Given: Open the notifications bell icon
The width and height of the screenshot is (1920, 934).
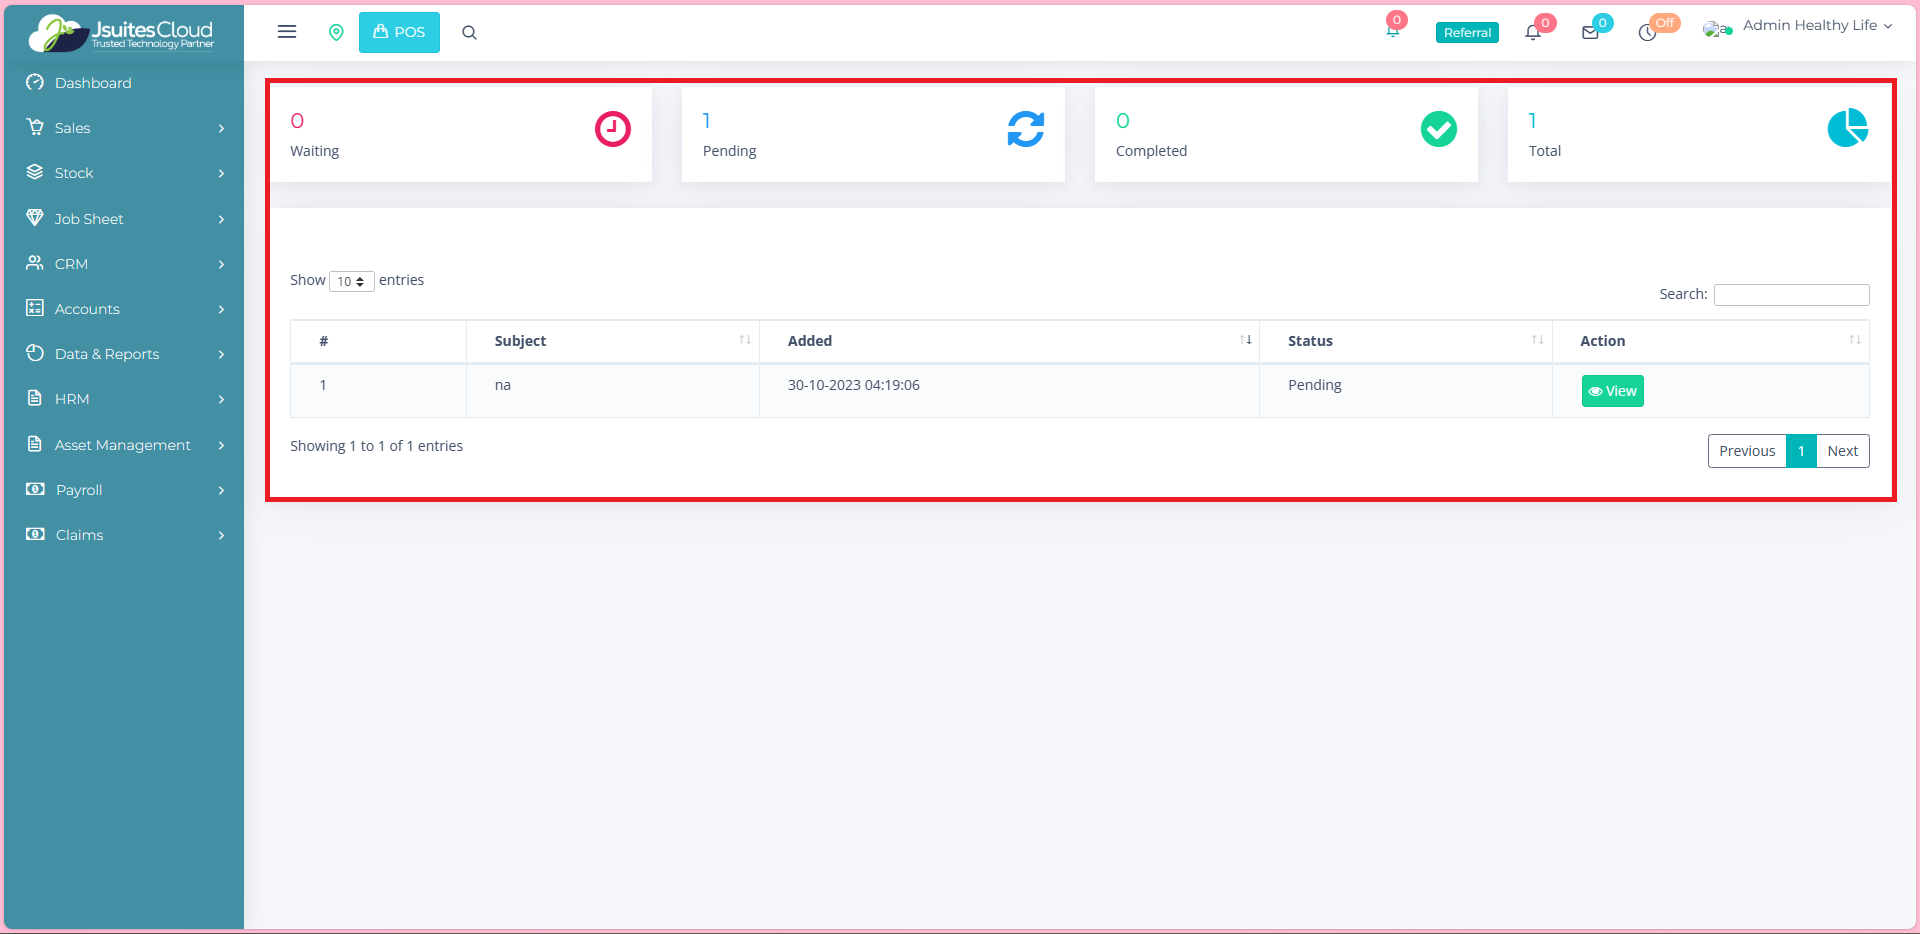Looking at the screenshot, I should [x=1532, y=32].
